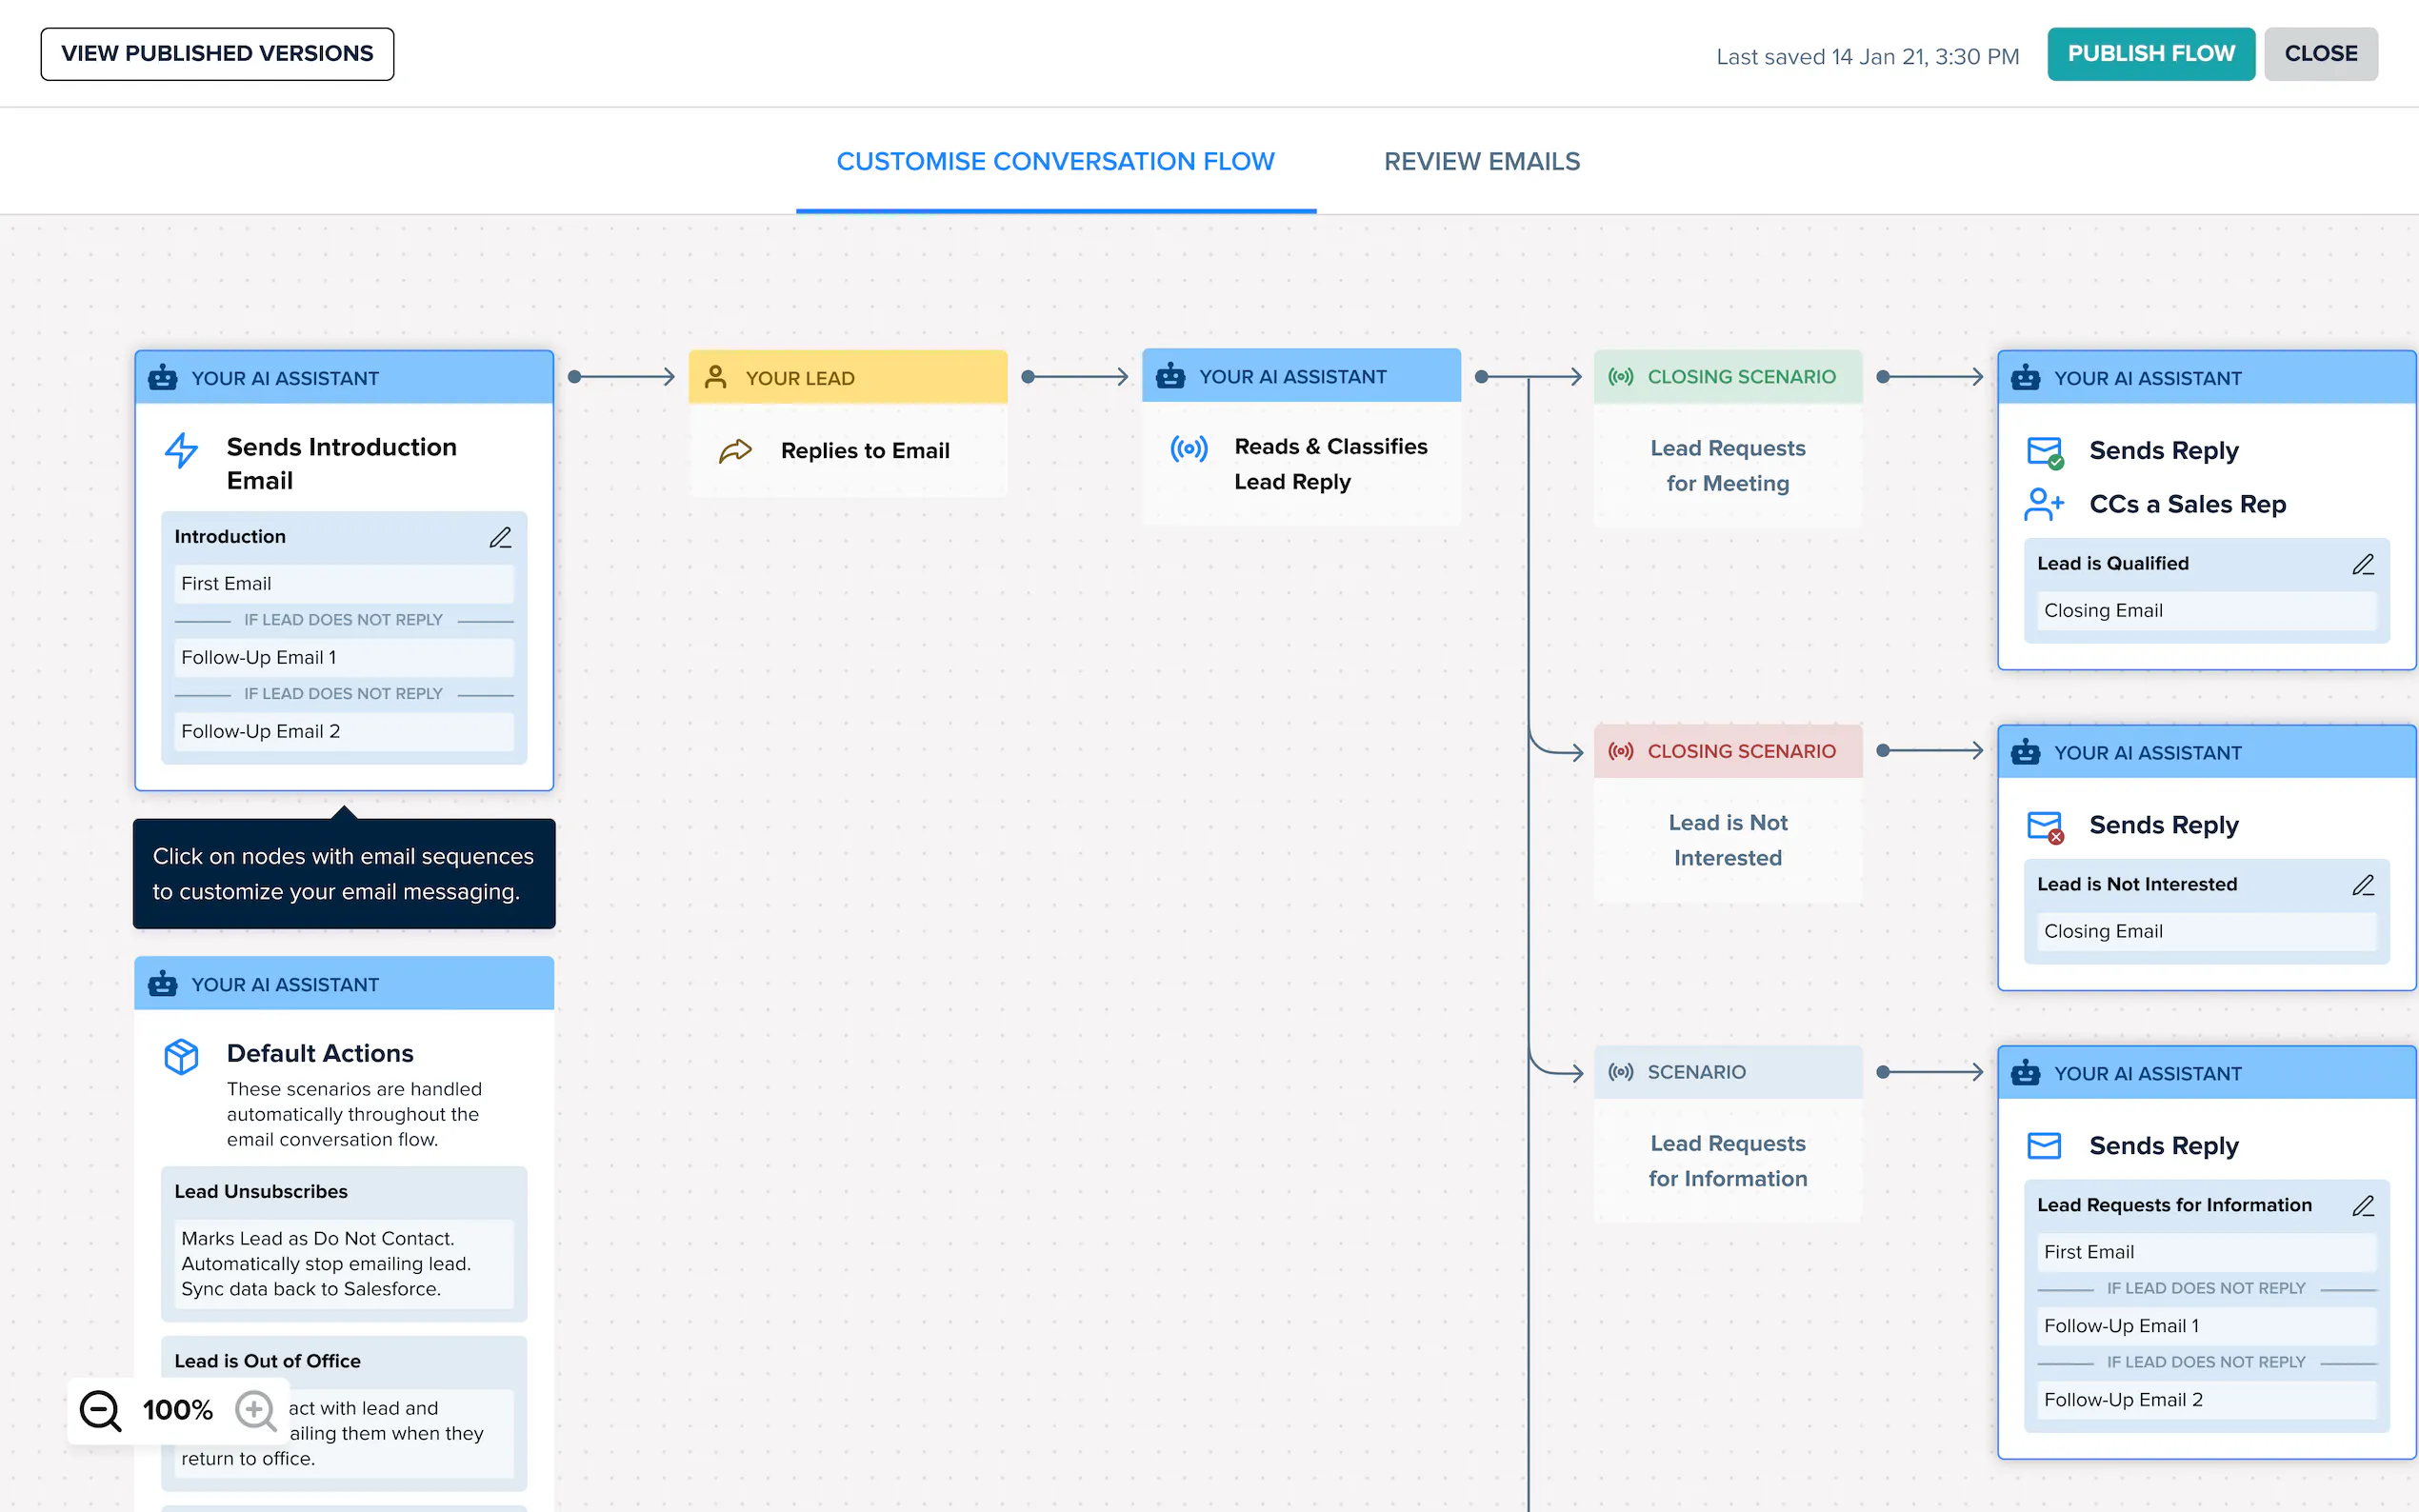Open Closing Email under Lead is Qualified
This screenshot has width=2419, height=1512.
pos(2206,611)
